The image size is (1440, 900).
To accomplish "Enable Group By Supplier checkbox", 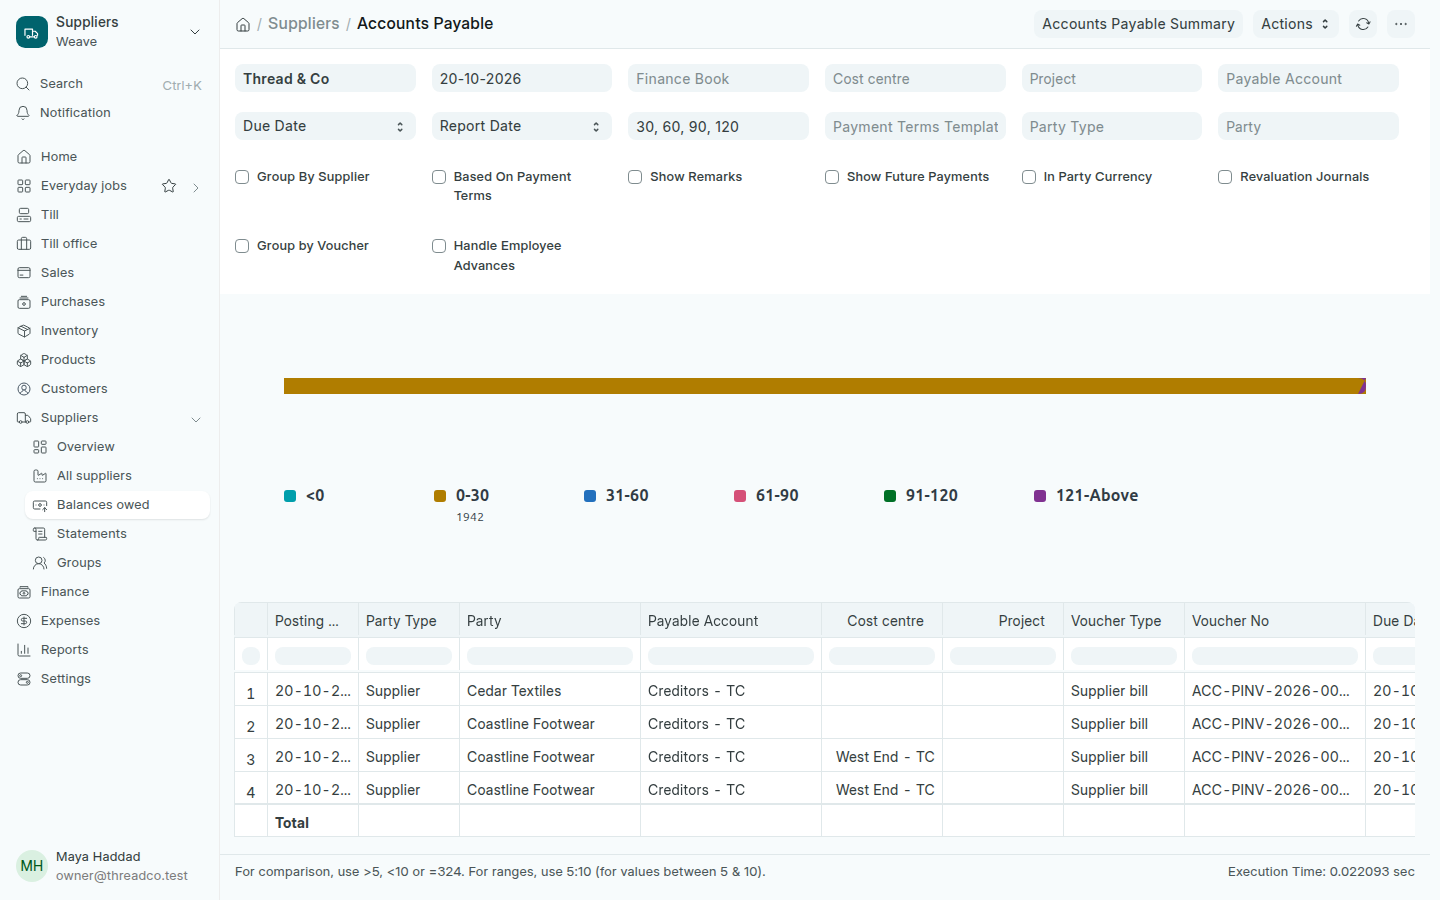I will [242, 177].
